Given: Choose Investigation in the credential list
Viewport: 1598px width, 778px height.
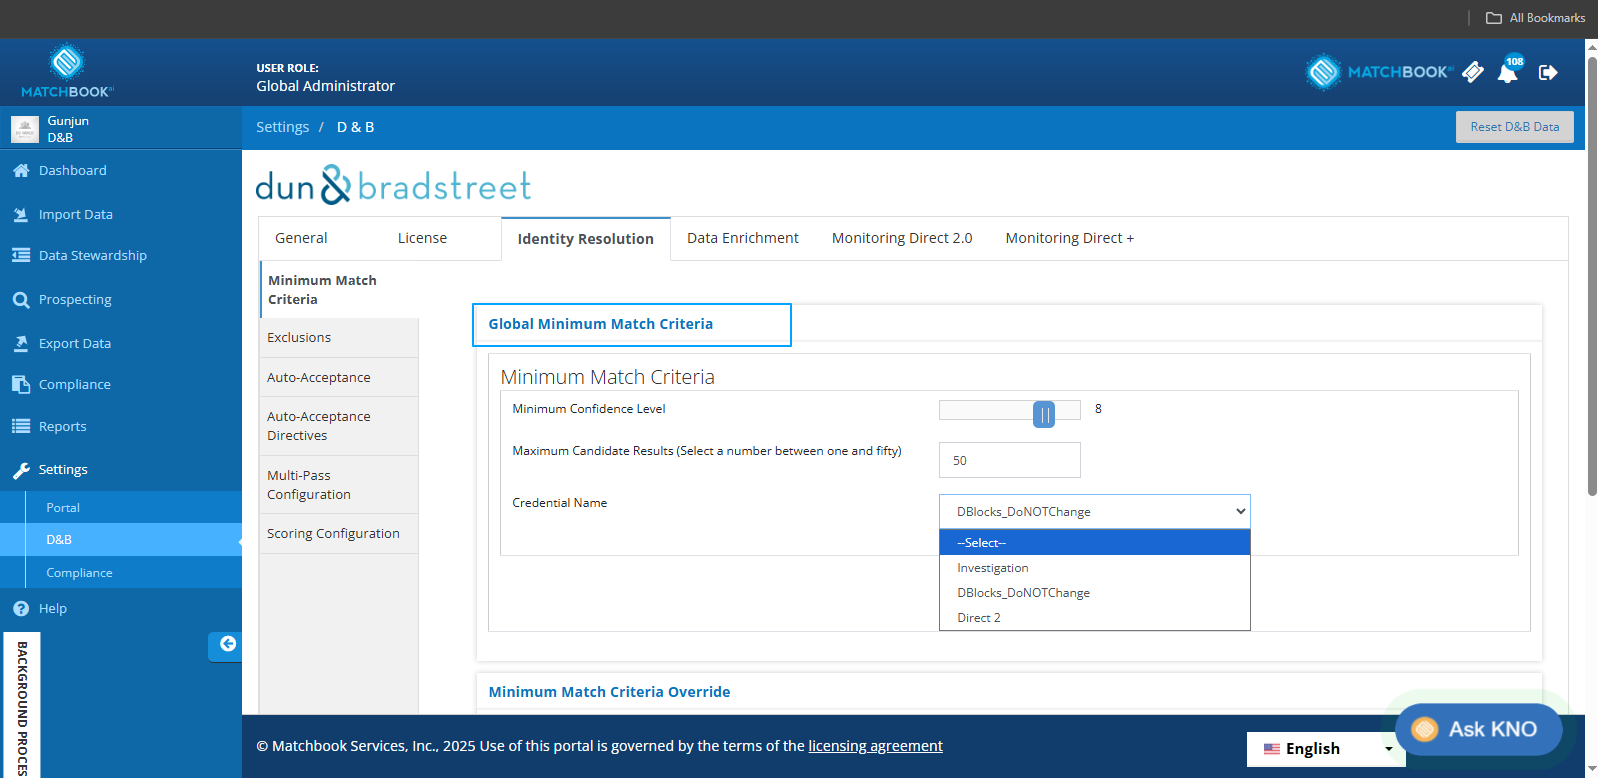Looking at the screenshot, I should (x=1095, y=568).
